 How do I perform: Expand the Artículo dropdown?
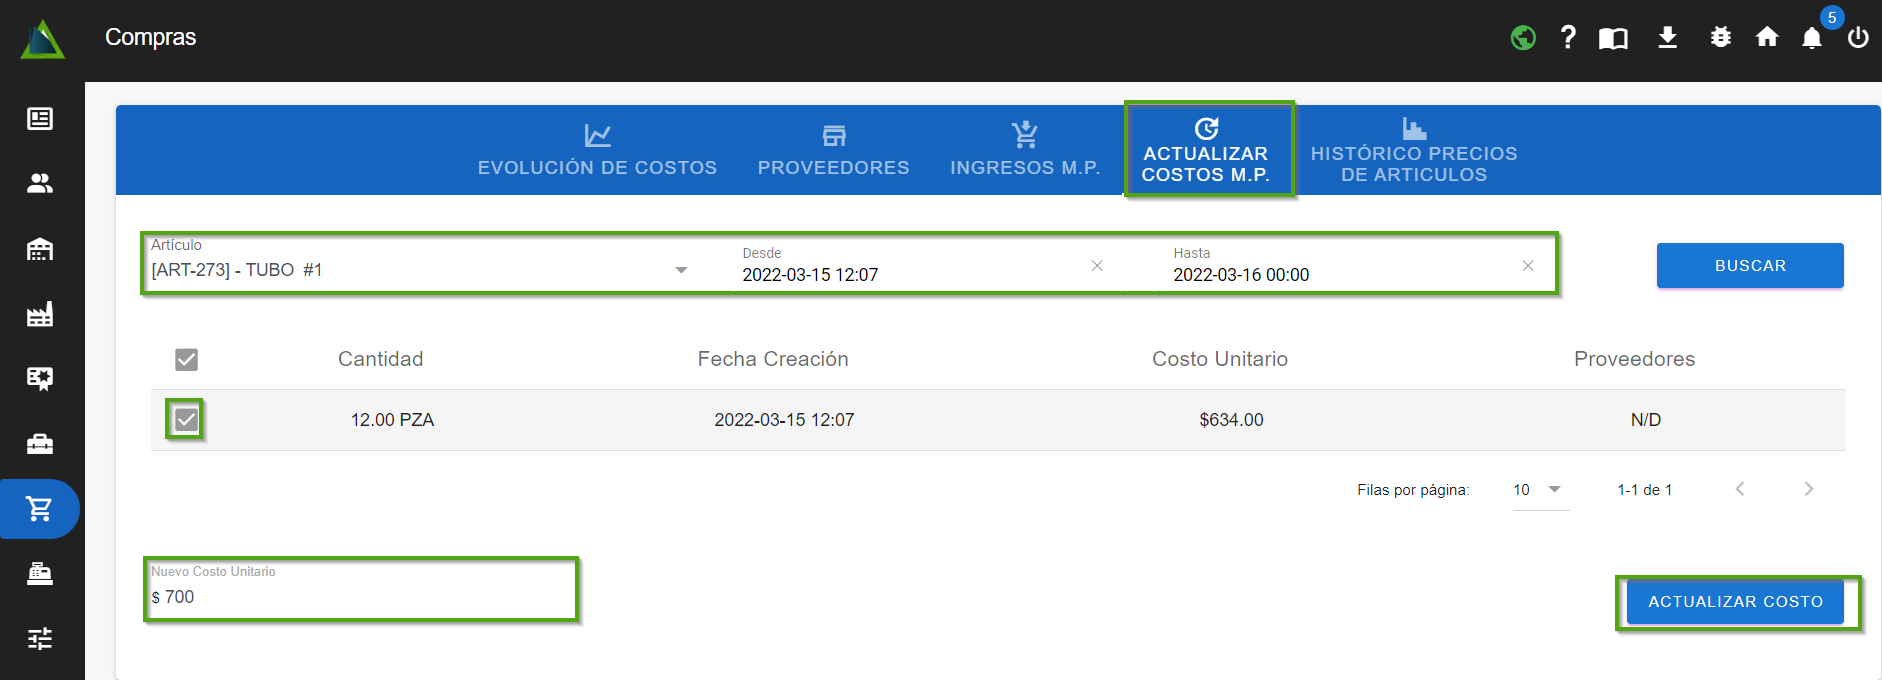pyautogui.click(x=681, y=270)
